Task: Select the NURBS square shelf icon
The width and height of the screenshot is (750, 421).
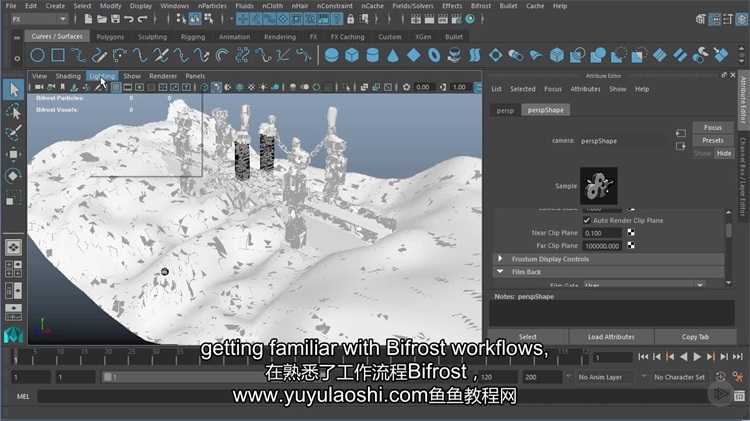Action: click(58, 55)
